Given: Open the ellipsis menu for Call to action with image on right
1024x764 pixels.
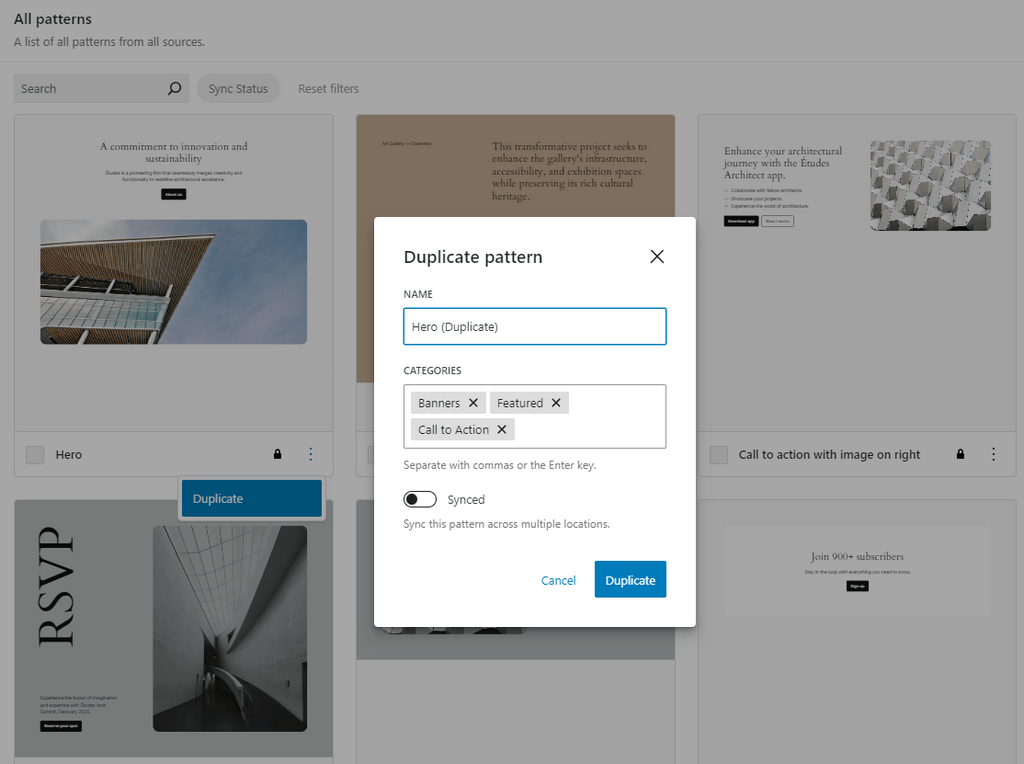Looking at the screenshot, I should tap(994, 454).
